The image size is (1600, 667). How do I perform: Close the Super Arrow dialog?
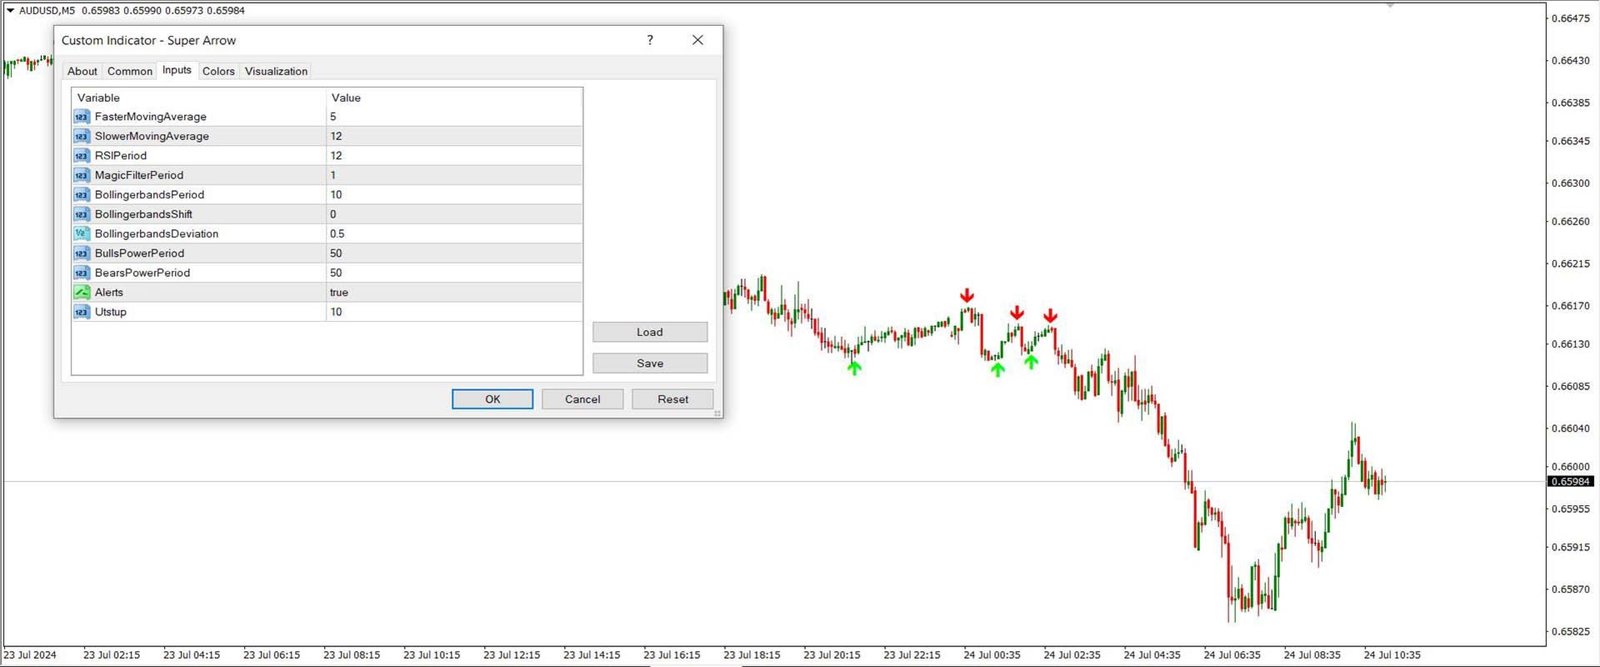(698, 40)
